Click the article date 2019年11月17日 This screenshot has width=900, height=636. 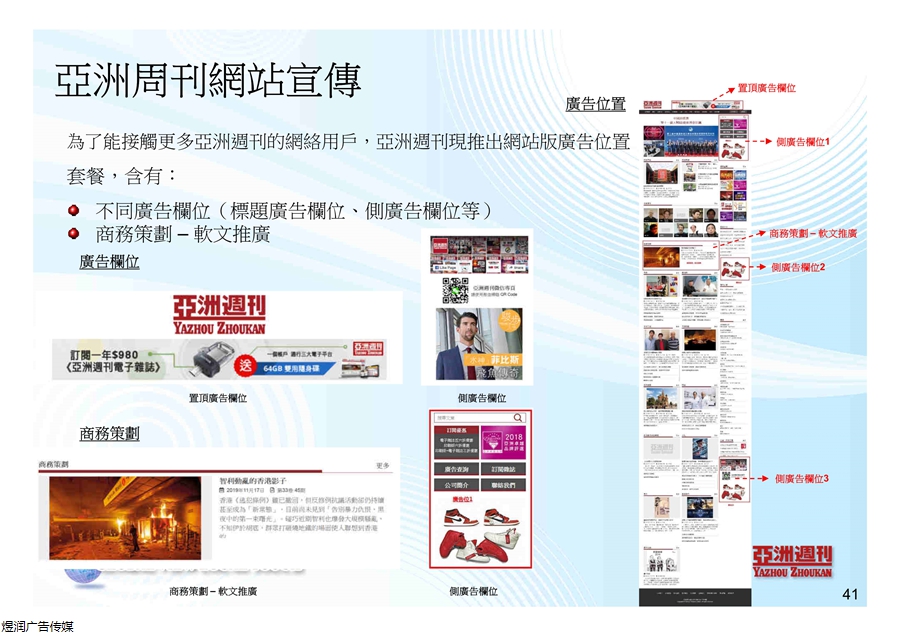point(246,491)
